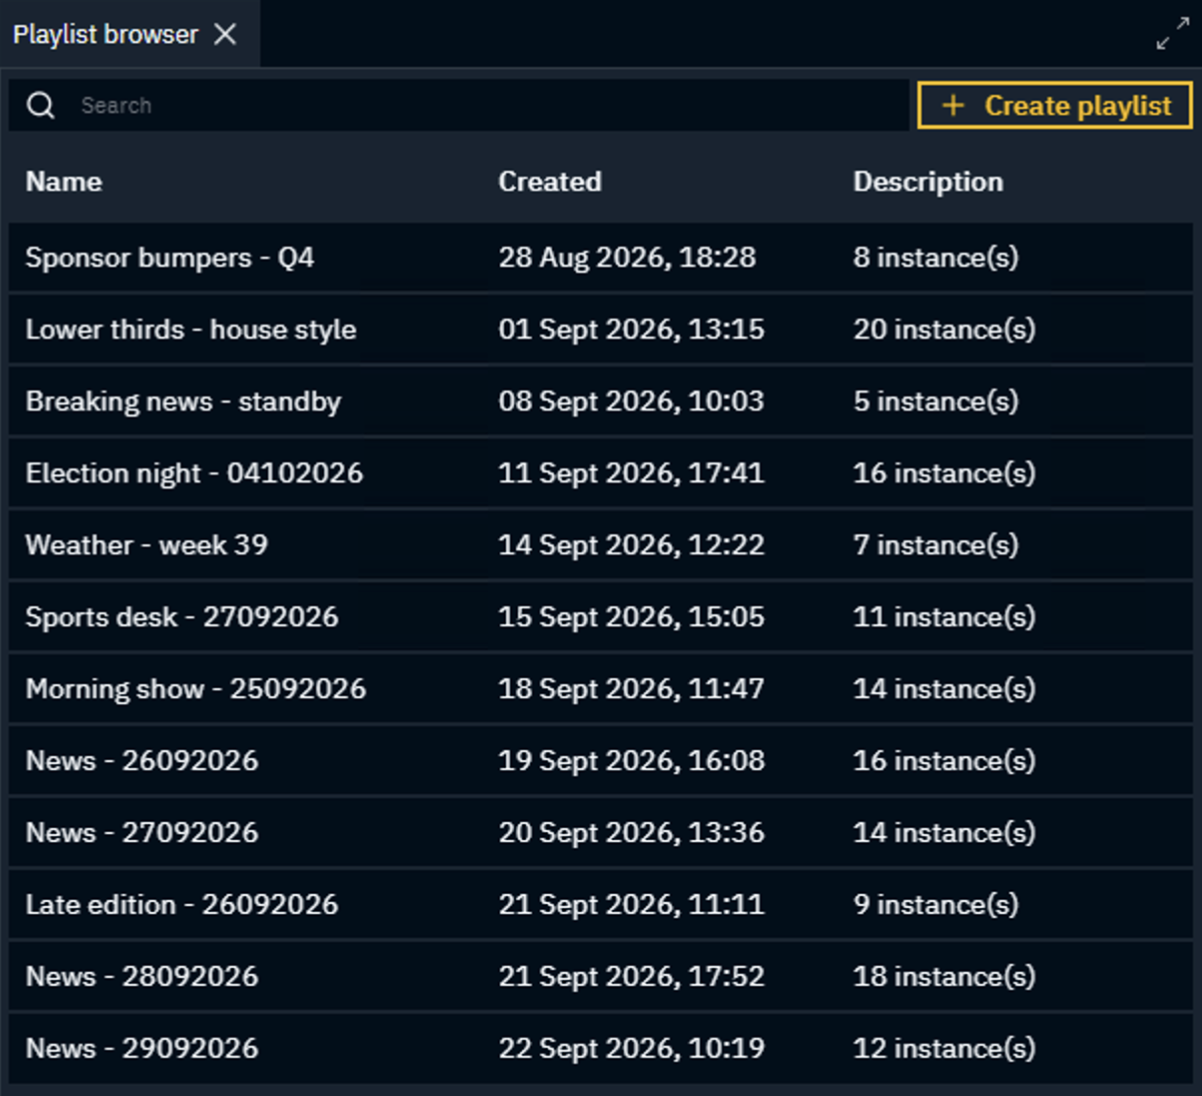Click the 7 instance(s) description cell
Screen dimensions: 1202x1096
(x=936, y=545)
